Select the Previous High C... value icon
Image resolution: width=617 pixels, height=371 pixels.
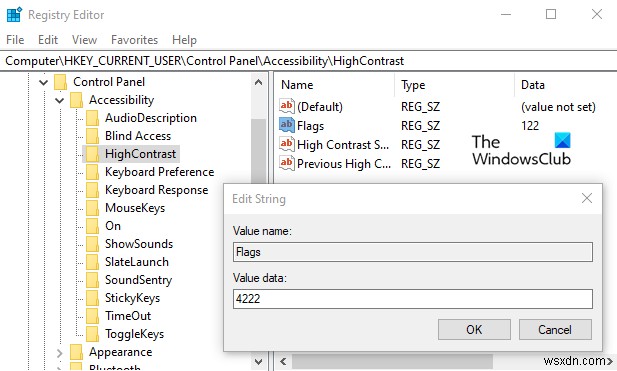[x=286, y=163]
